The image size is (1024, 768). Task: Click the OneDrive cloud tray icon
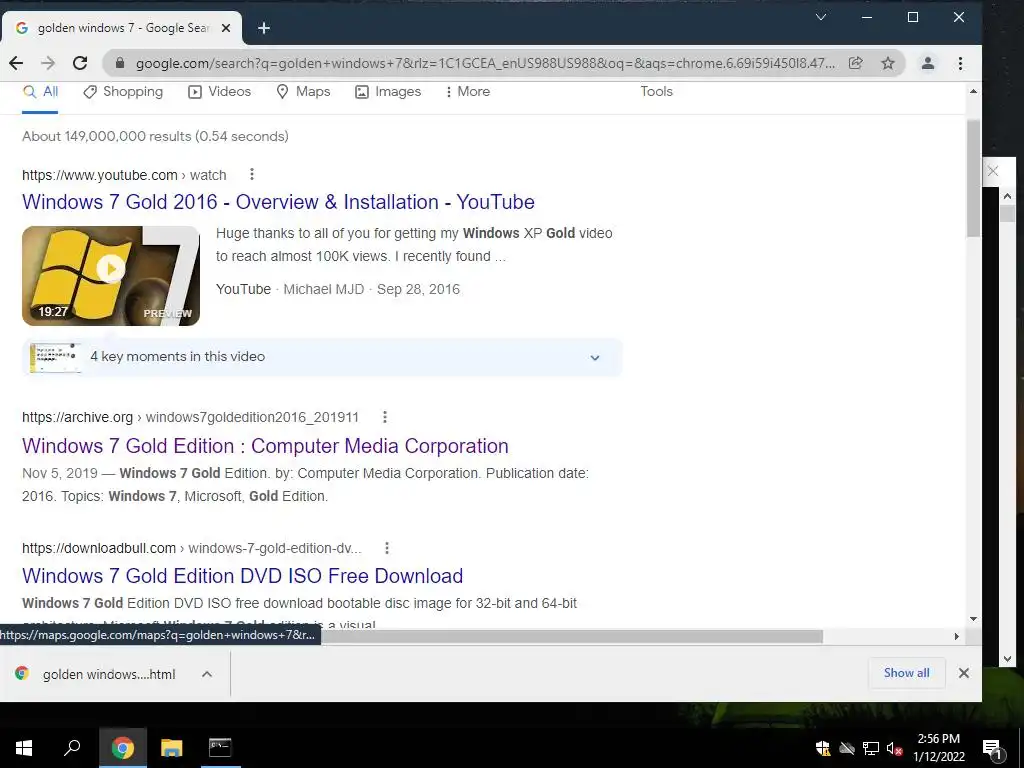(847, 748)
